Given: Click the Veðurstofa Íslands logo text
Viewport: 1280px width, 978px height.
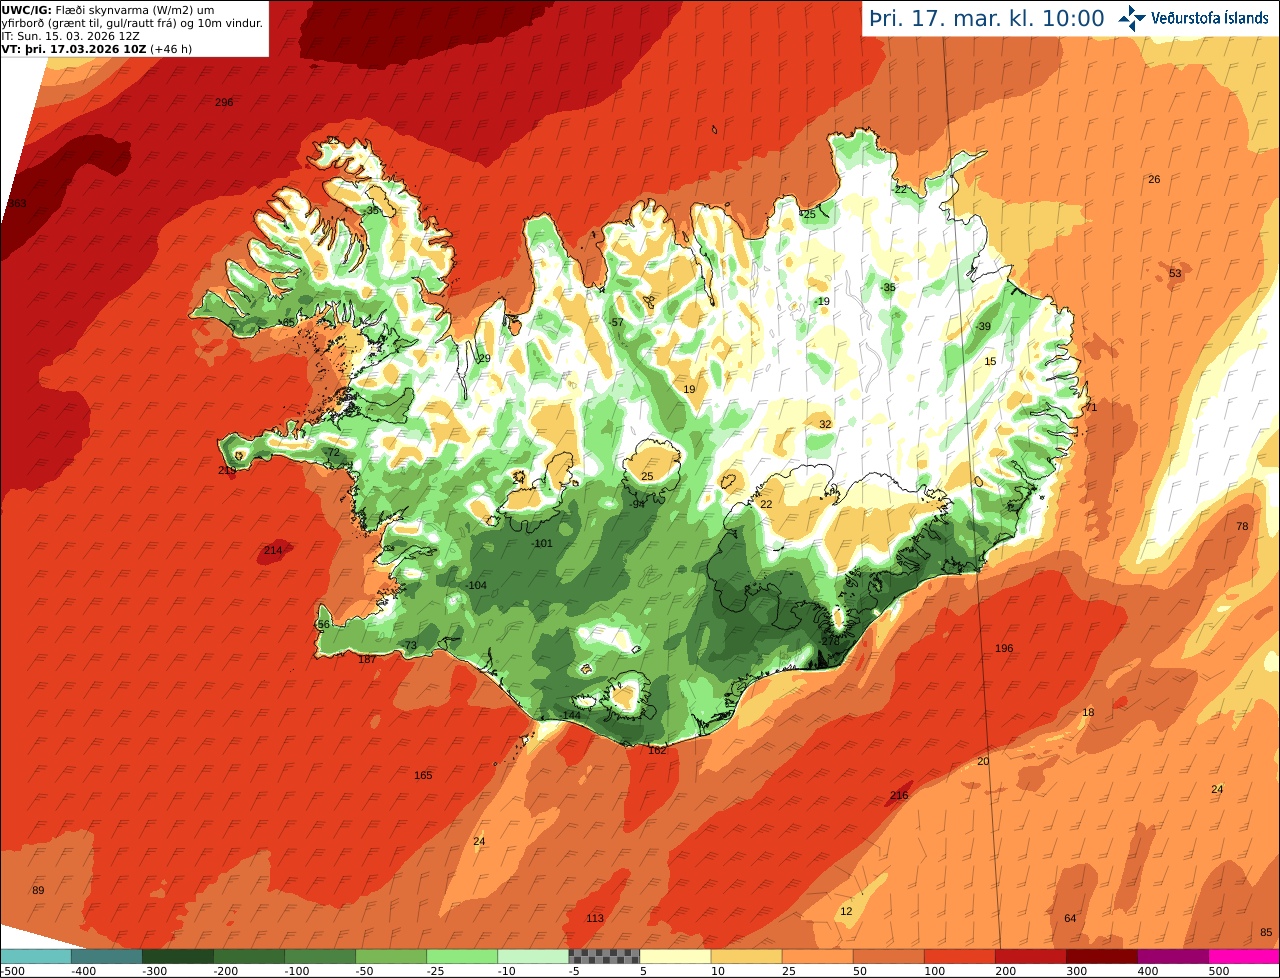Looking at the screenshot, I should point(1210,18).
